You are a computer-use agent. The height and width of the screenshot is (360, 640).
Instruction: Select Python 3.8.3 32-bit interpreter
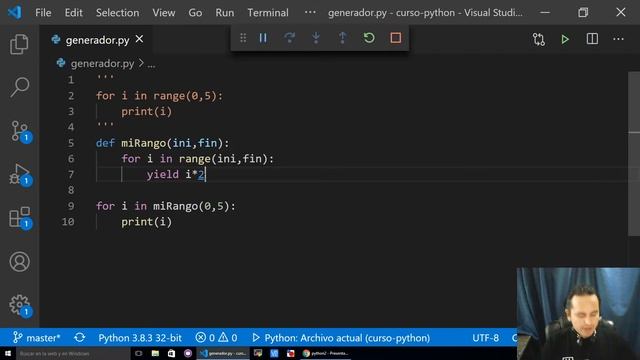[140, 338]
